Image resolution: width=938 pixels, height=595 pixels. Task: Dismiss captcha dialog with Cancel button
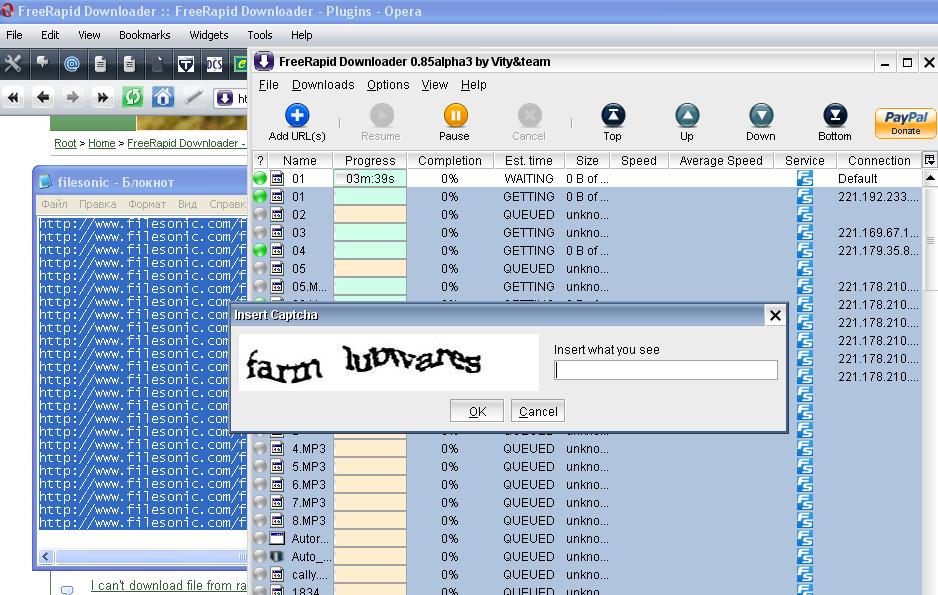(x=538, y=411)
